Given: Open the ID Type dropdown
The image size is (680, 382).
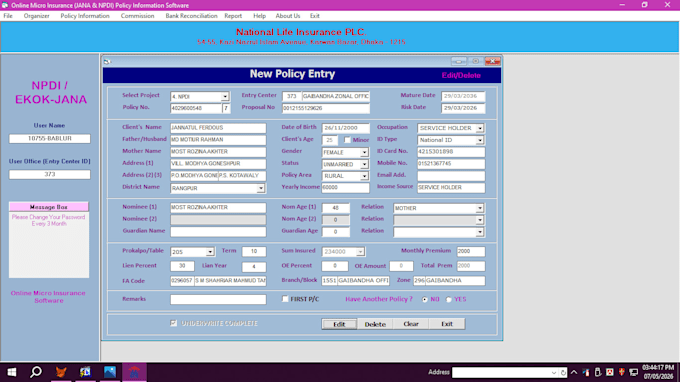Looking at the screenshot, I should click(480, 140).
